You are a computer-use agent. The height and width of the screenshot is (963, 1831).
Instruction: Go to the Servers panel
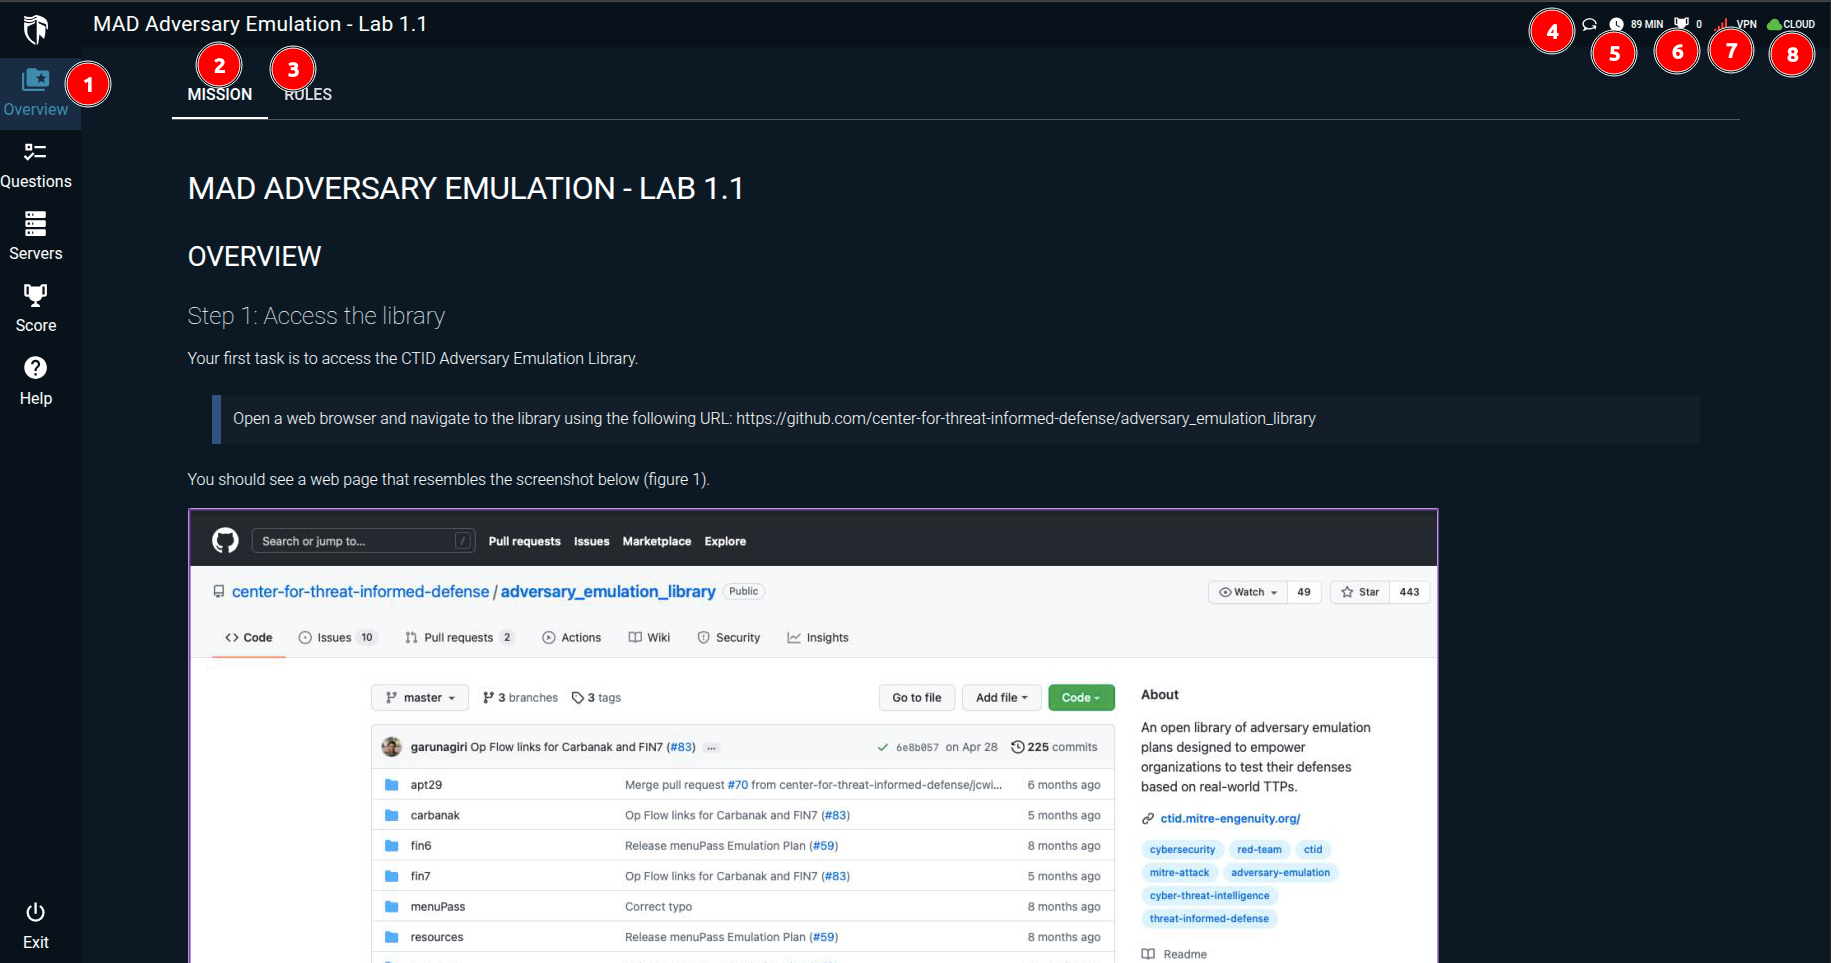pos(36,237)
